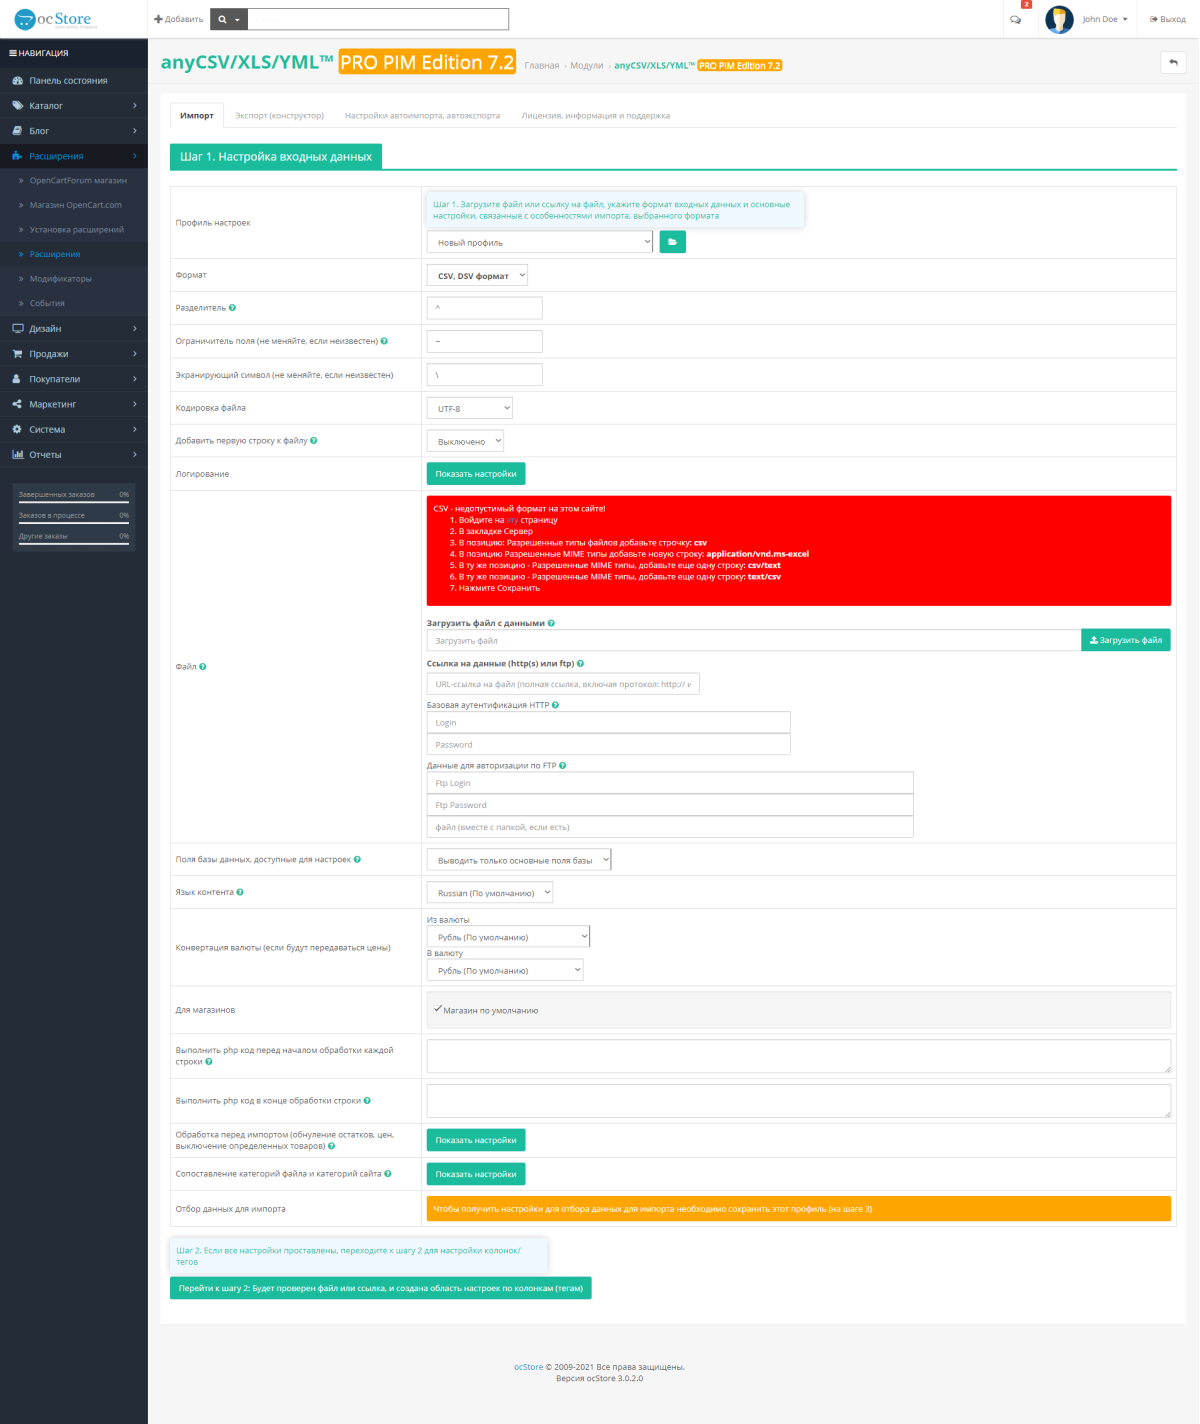
Task: Click help icon next to Загрузить файл с данными
Action: pos(551,623)
